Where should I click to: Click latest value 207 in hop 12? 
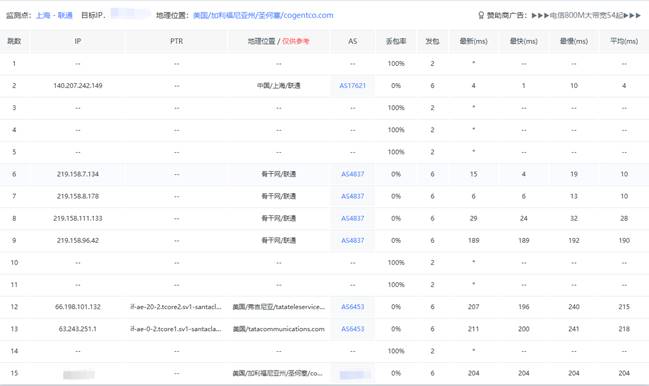474,307
